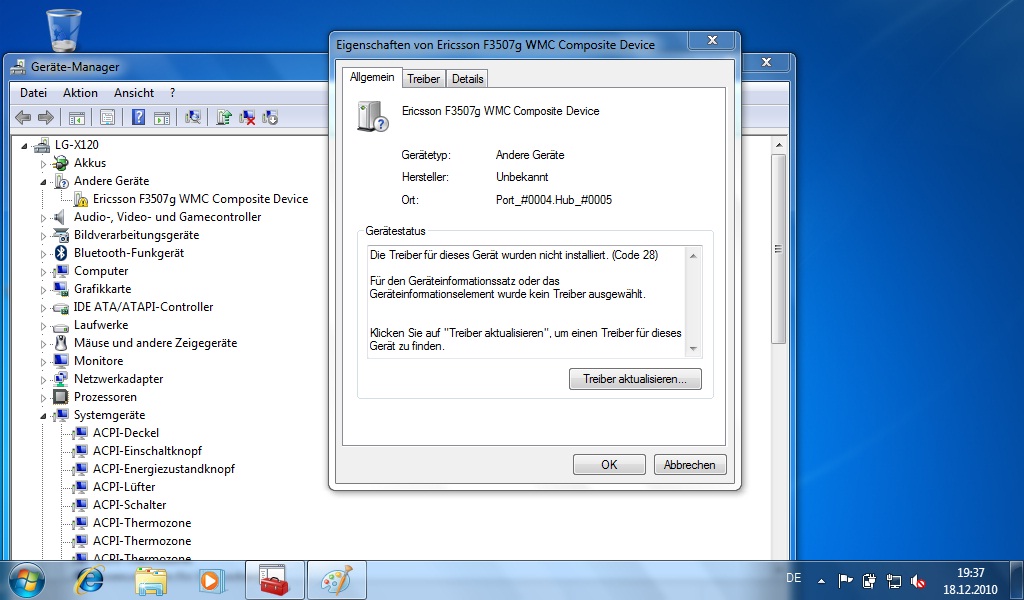This screenshot has height=600, width=1024.
Task: Click the disable device toolbar icon
Action: [x=270, y=118]
